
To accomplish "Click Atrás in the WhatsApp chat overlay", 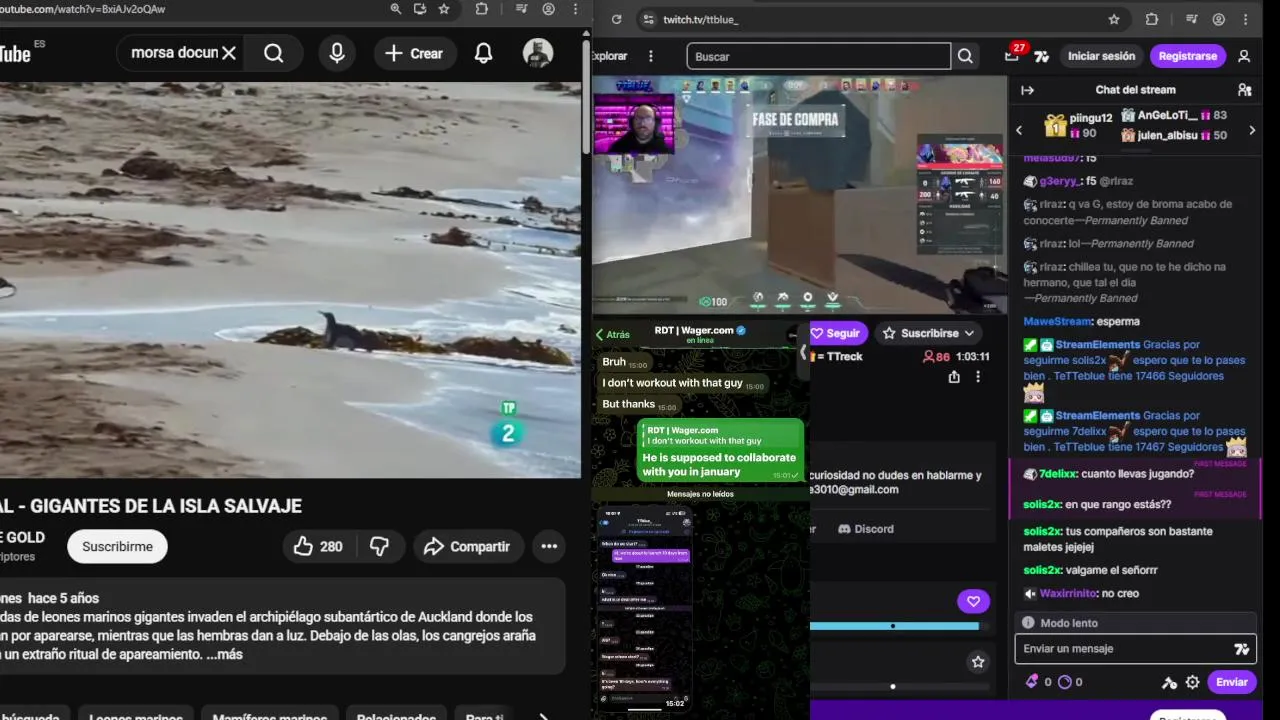I will pos(612,335).
